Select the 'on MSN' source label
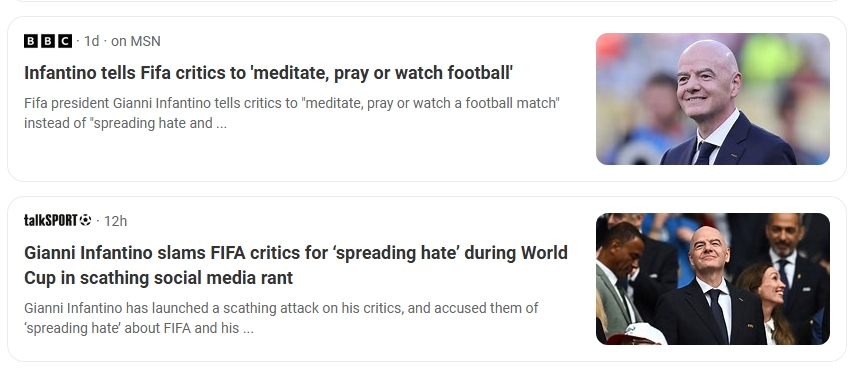Screen dimensions: 856x376 136,41
